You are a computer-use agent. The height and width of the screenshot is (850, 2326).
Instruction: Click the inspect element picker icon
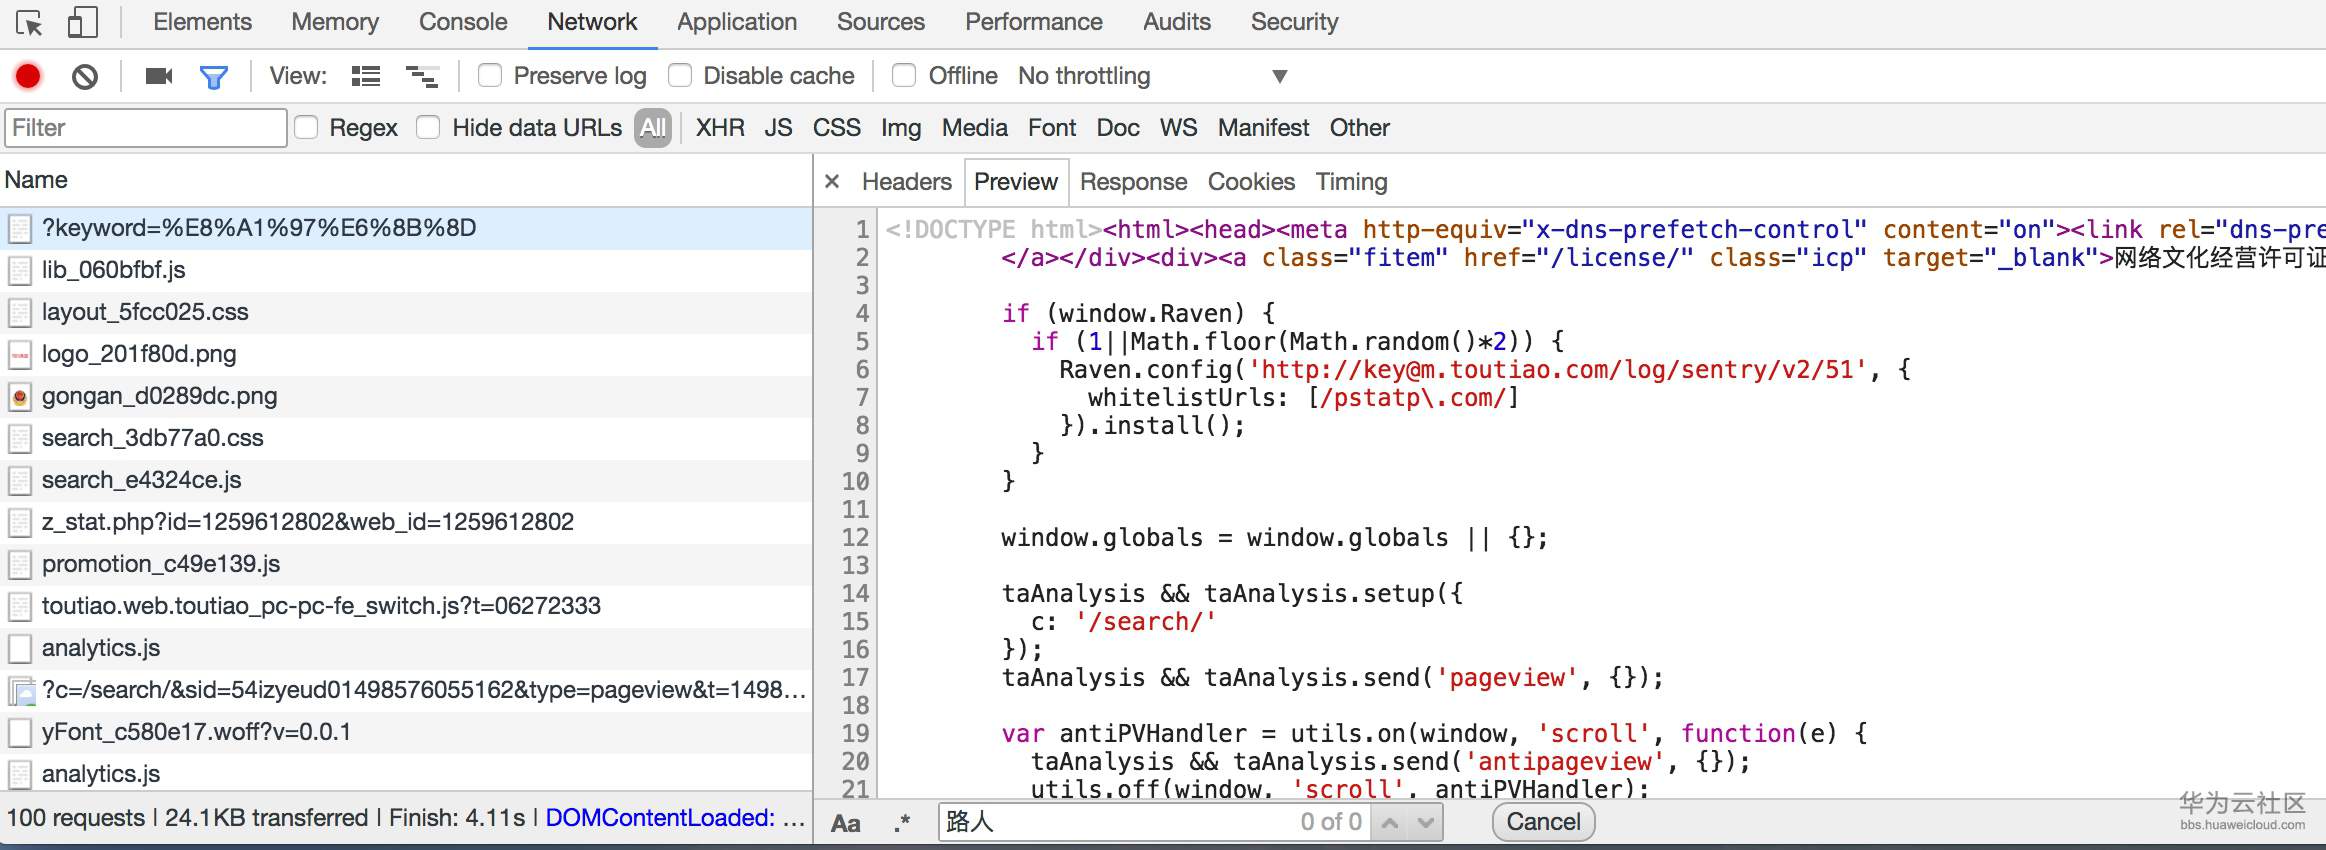coord(30,22)
